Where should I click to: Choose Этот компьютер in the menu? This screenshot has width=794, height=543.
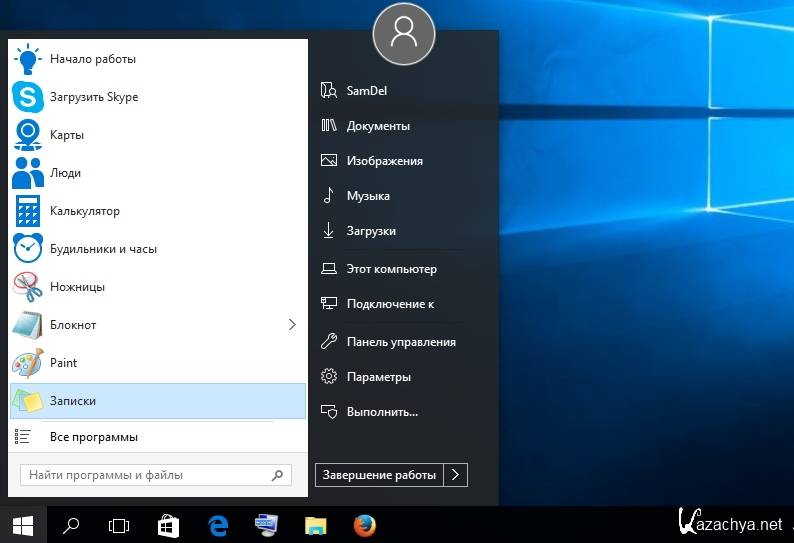click(x=391, y=269)
